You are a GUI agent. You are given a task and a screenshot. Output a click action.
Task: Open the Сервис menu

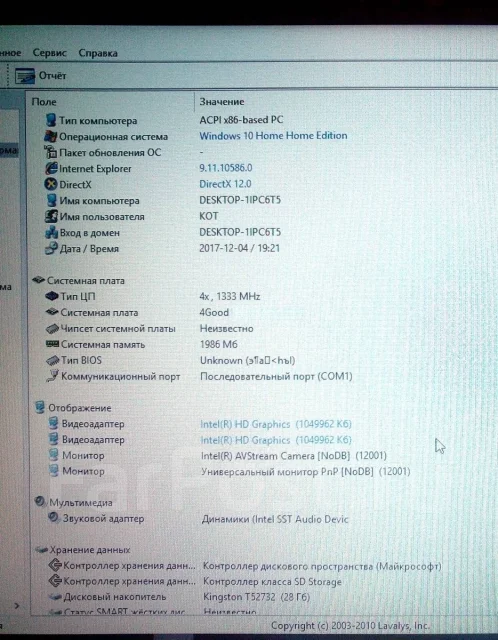[x=49, y=53]
